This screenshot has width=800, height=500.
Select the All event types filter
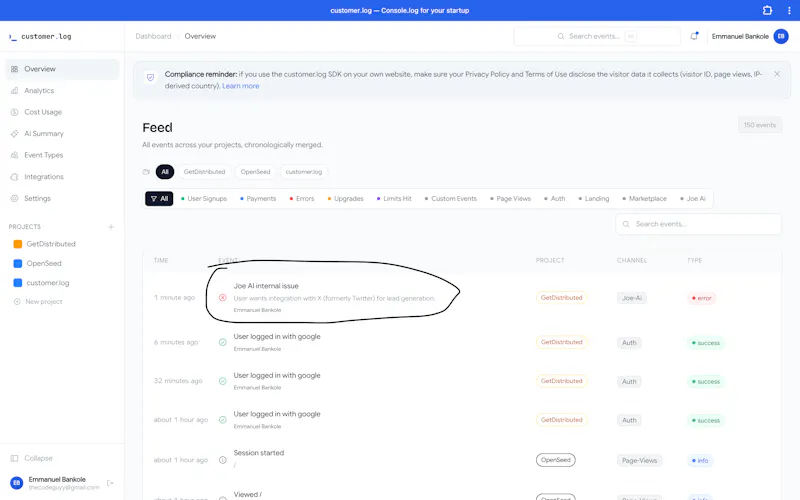click(x=159, y=198)
